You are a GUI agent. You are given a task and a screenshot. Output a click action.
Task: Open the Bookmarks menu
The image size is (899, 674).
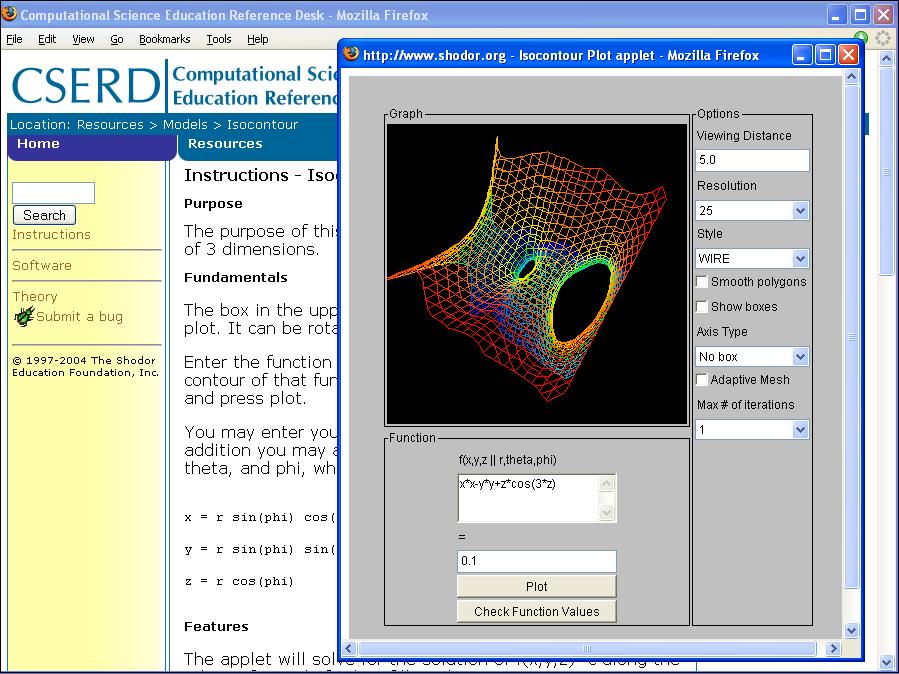(164, 39)
